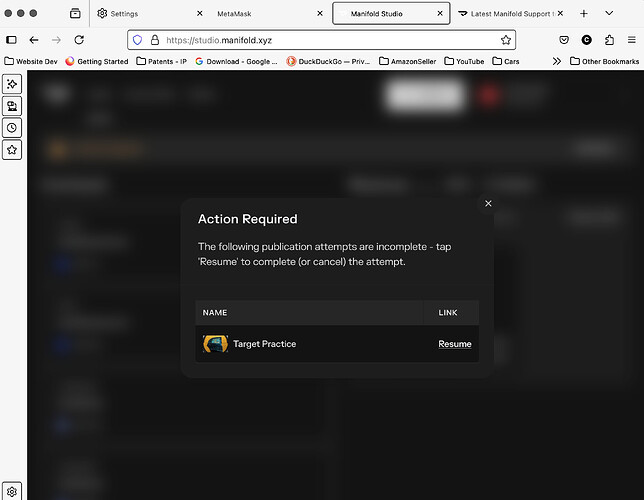This screenshot has height=500, width=644.
Task: Open sidebar settings gear icon
Action: click(x=12, y=491)
